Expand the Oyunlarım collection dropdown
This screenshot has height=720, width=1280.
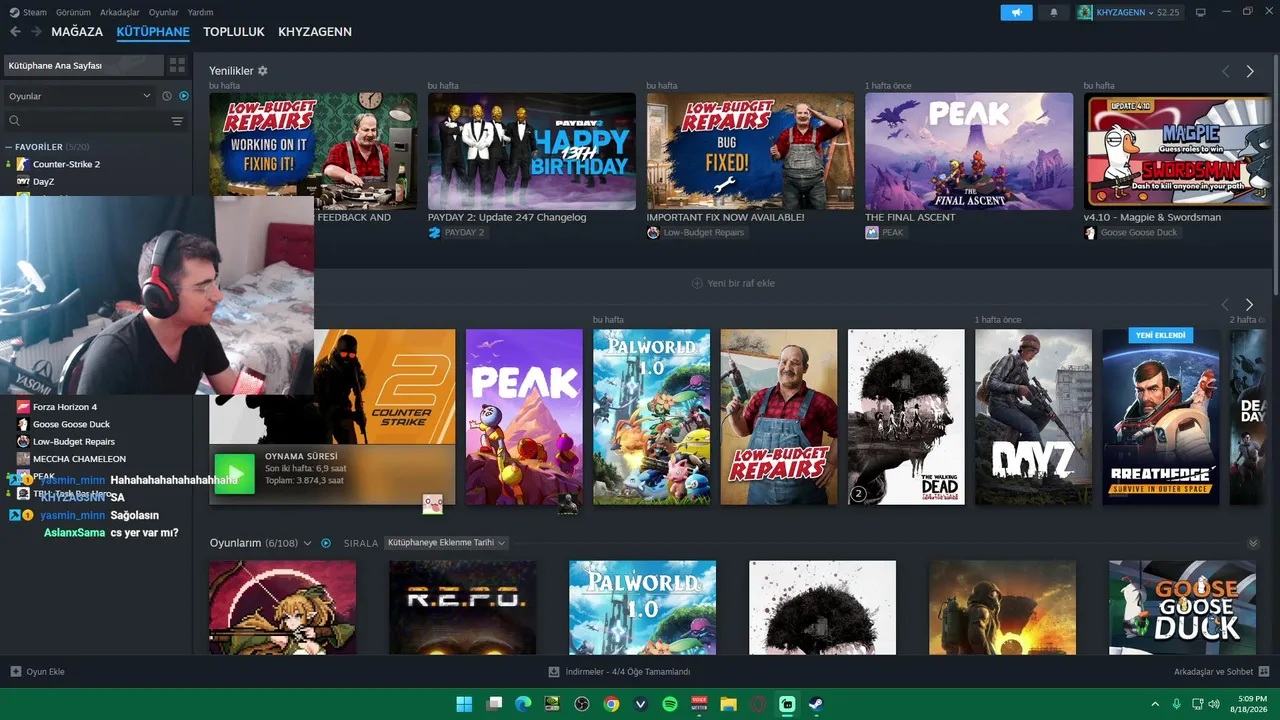(x=307, y=543)
